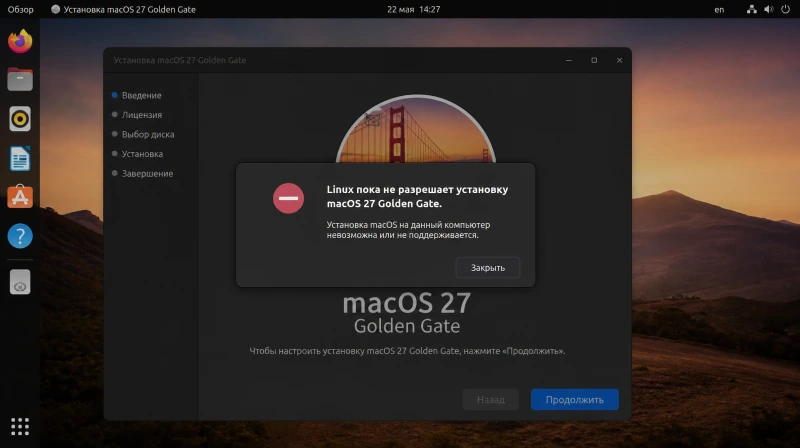The width and height of the screenshot is (800, 448).
Task: Open the clock and calendar menu
Action: coord(413,9)
